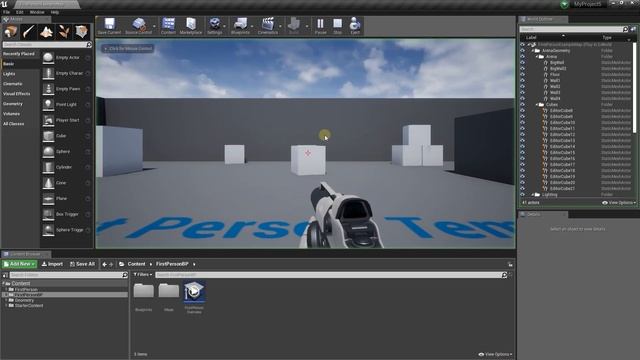Screen dimensions: 640x360
Task: Open the Blueprints toolbar icon
Action: coord(240,26)
